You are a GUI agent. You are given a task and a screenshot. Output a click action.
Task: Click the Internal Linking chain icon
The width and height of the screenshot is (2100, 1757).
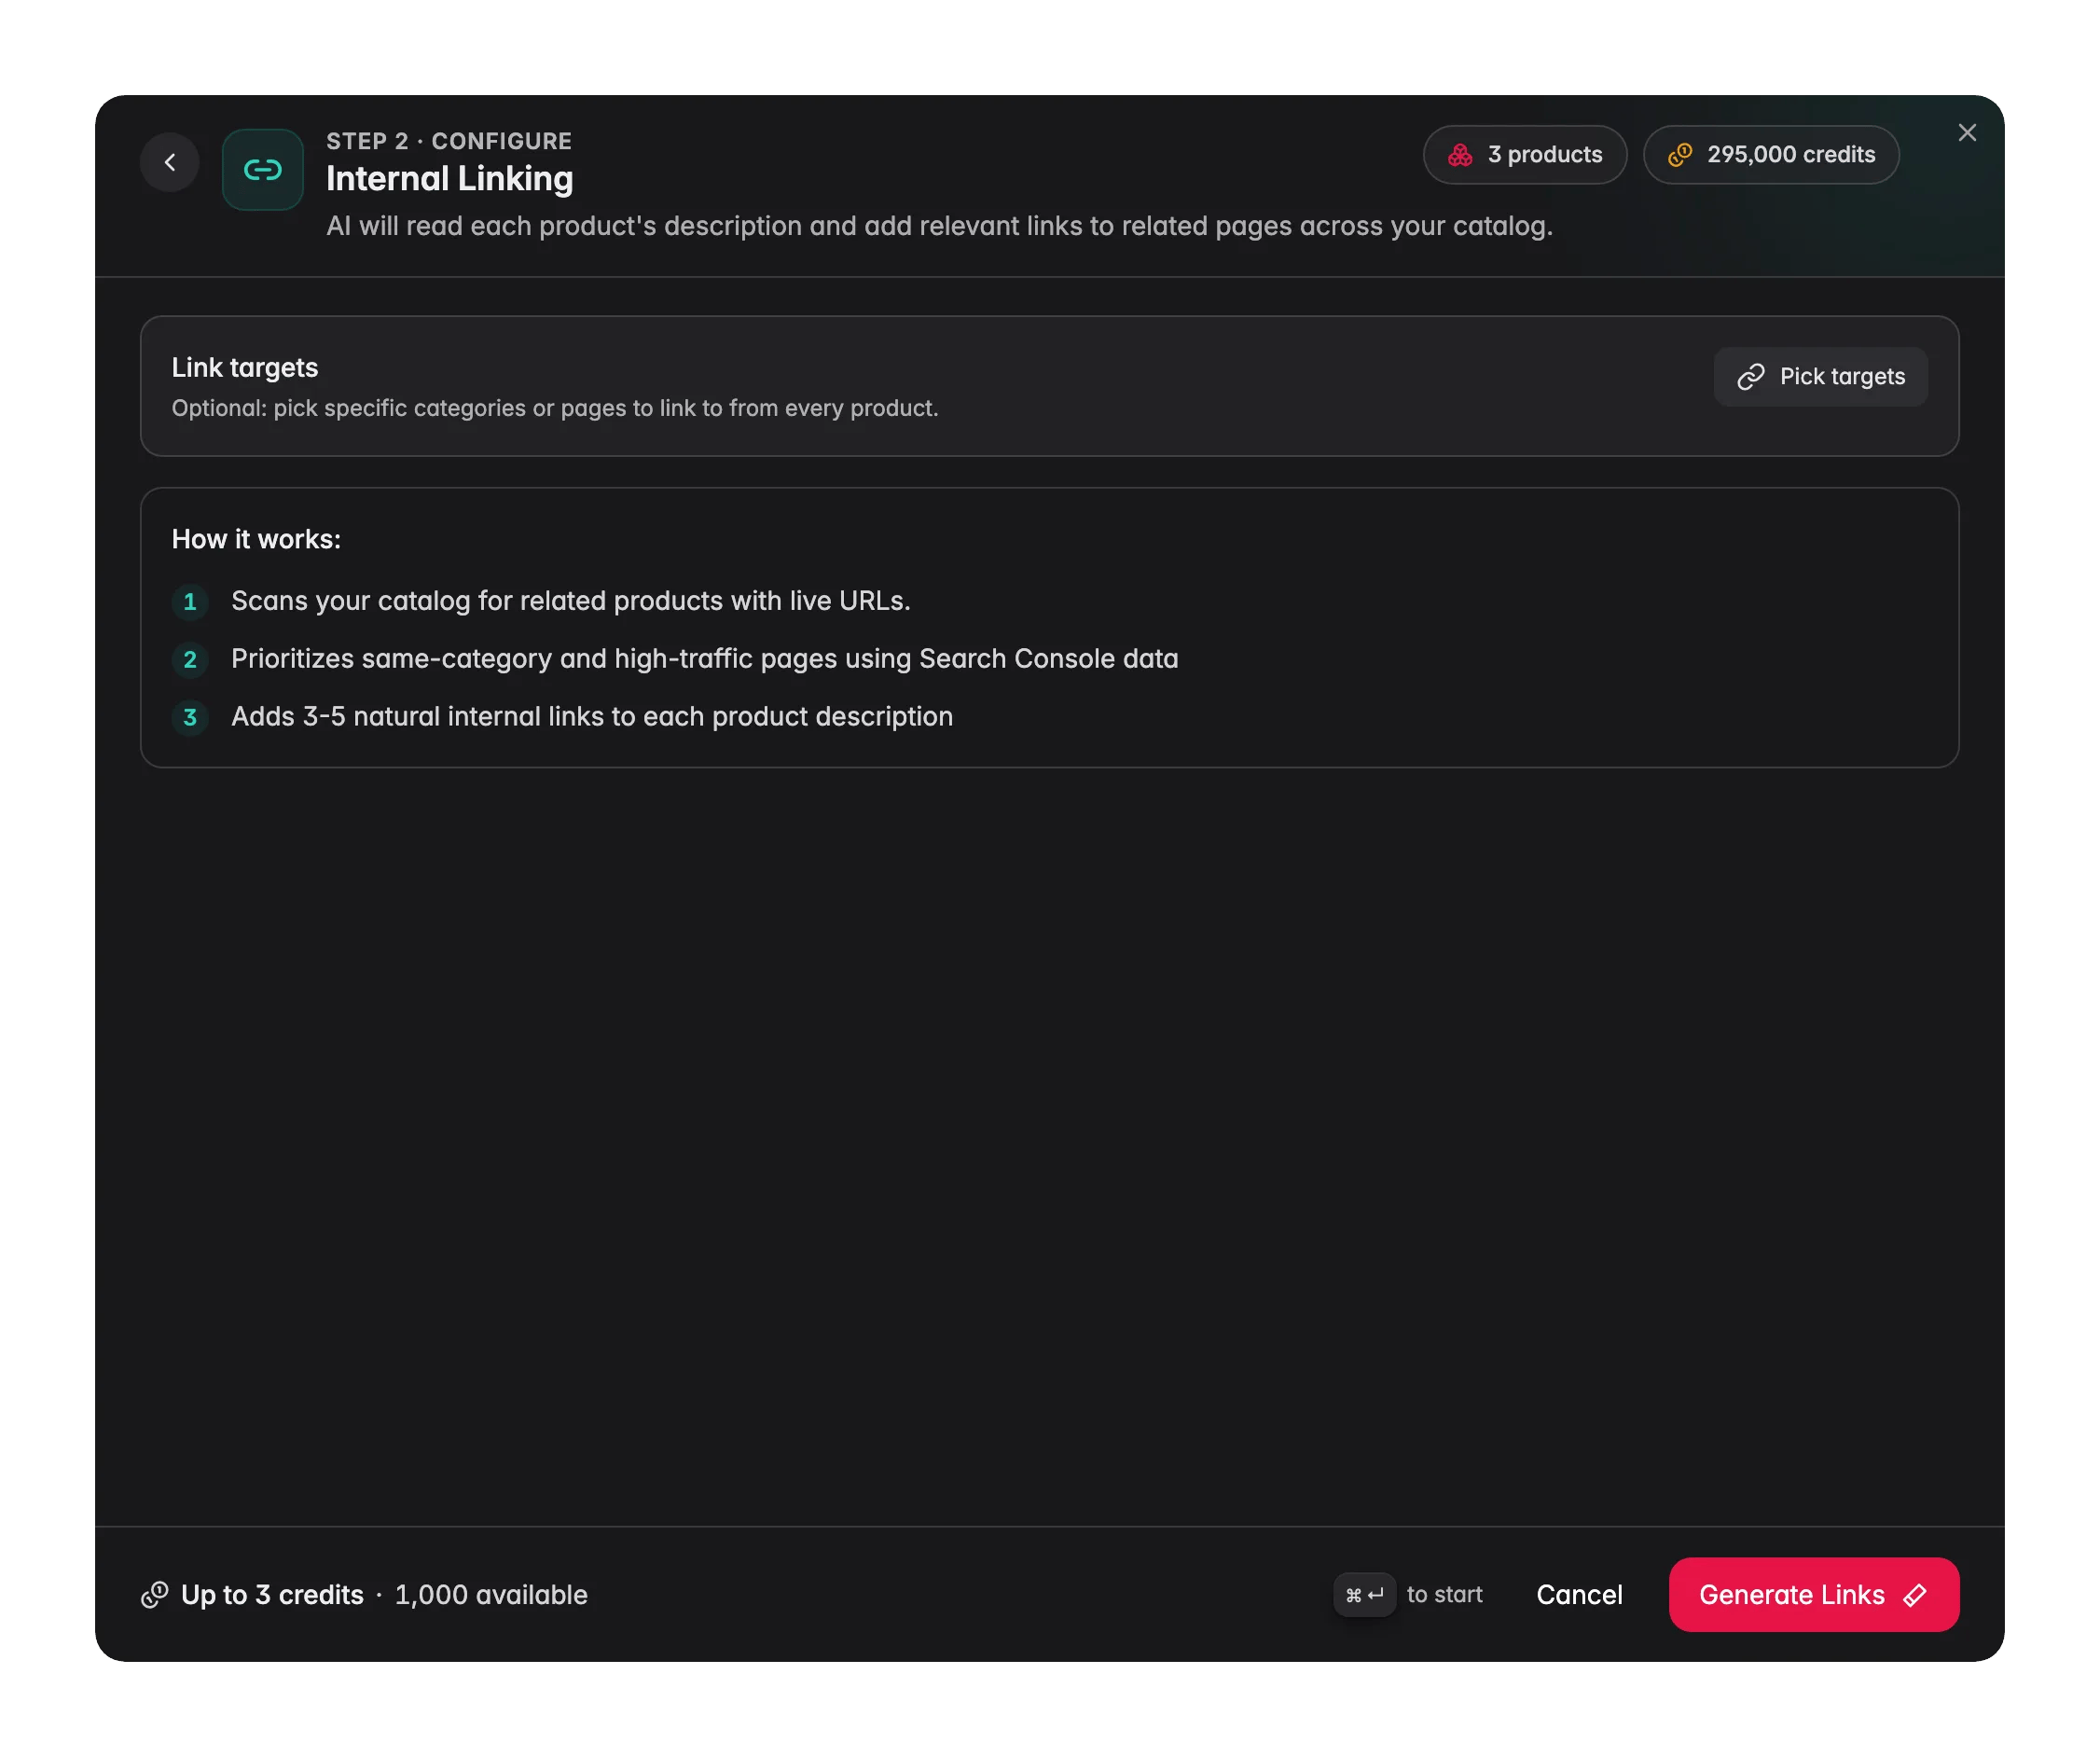click(263, 169)
